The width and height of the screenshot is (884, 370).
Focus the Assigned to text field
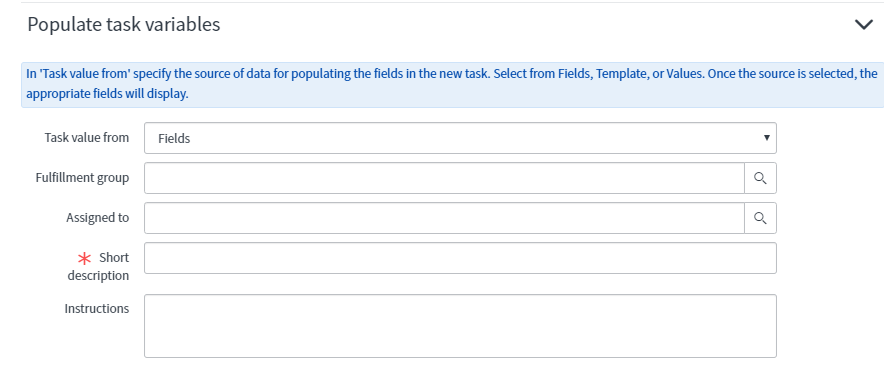(444, 218)
